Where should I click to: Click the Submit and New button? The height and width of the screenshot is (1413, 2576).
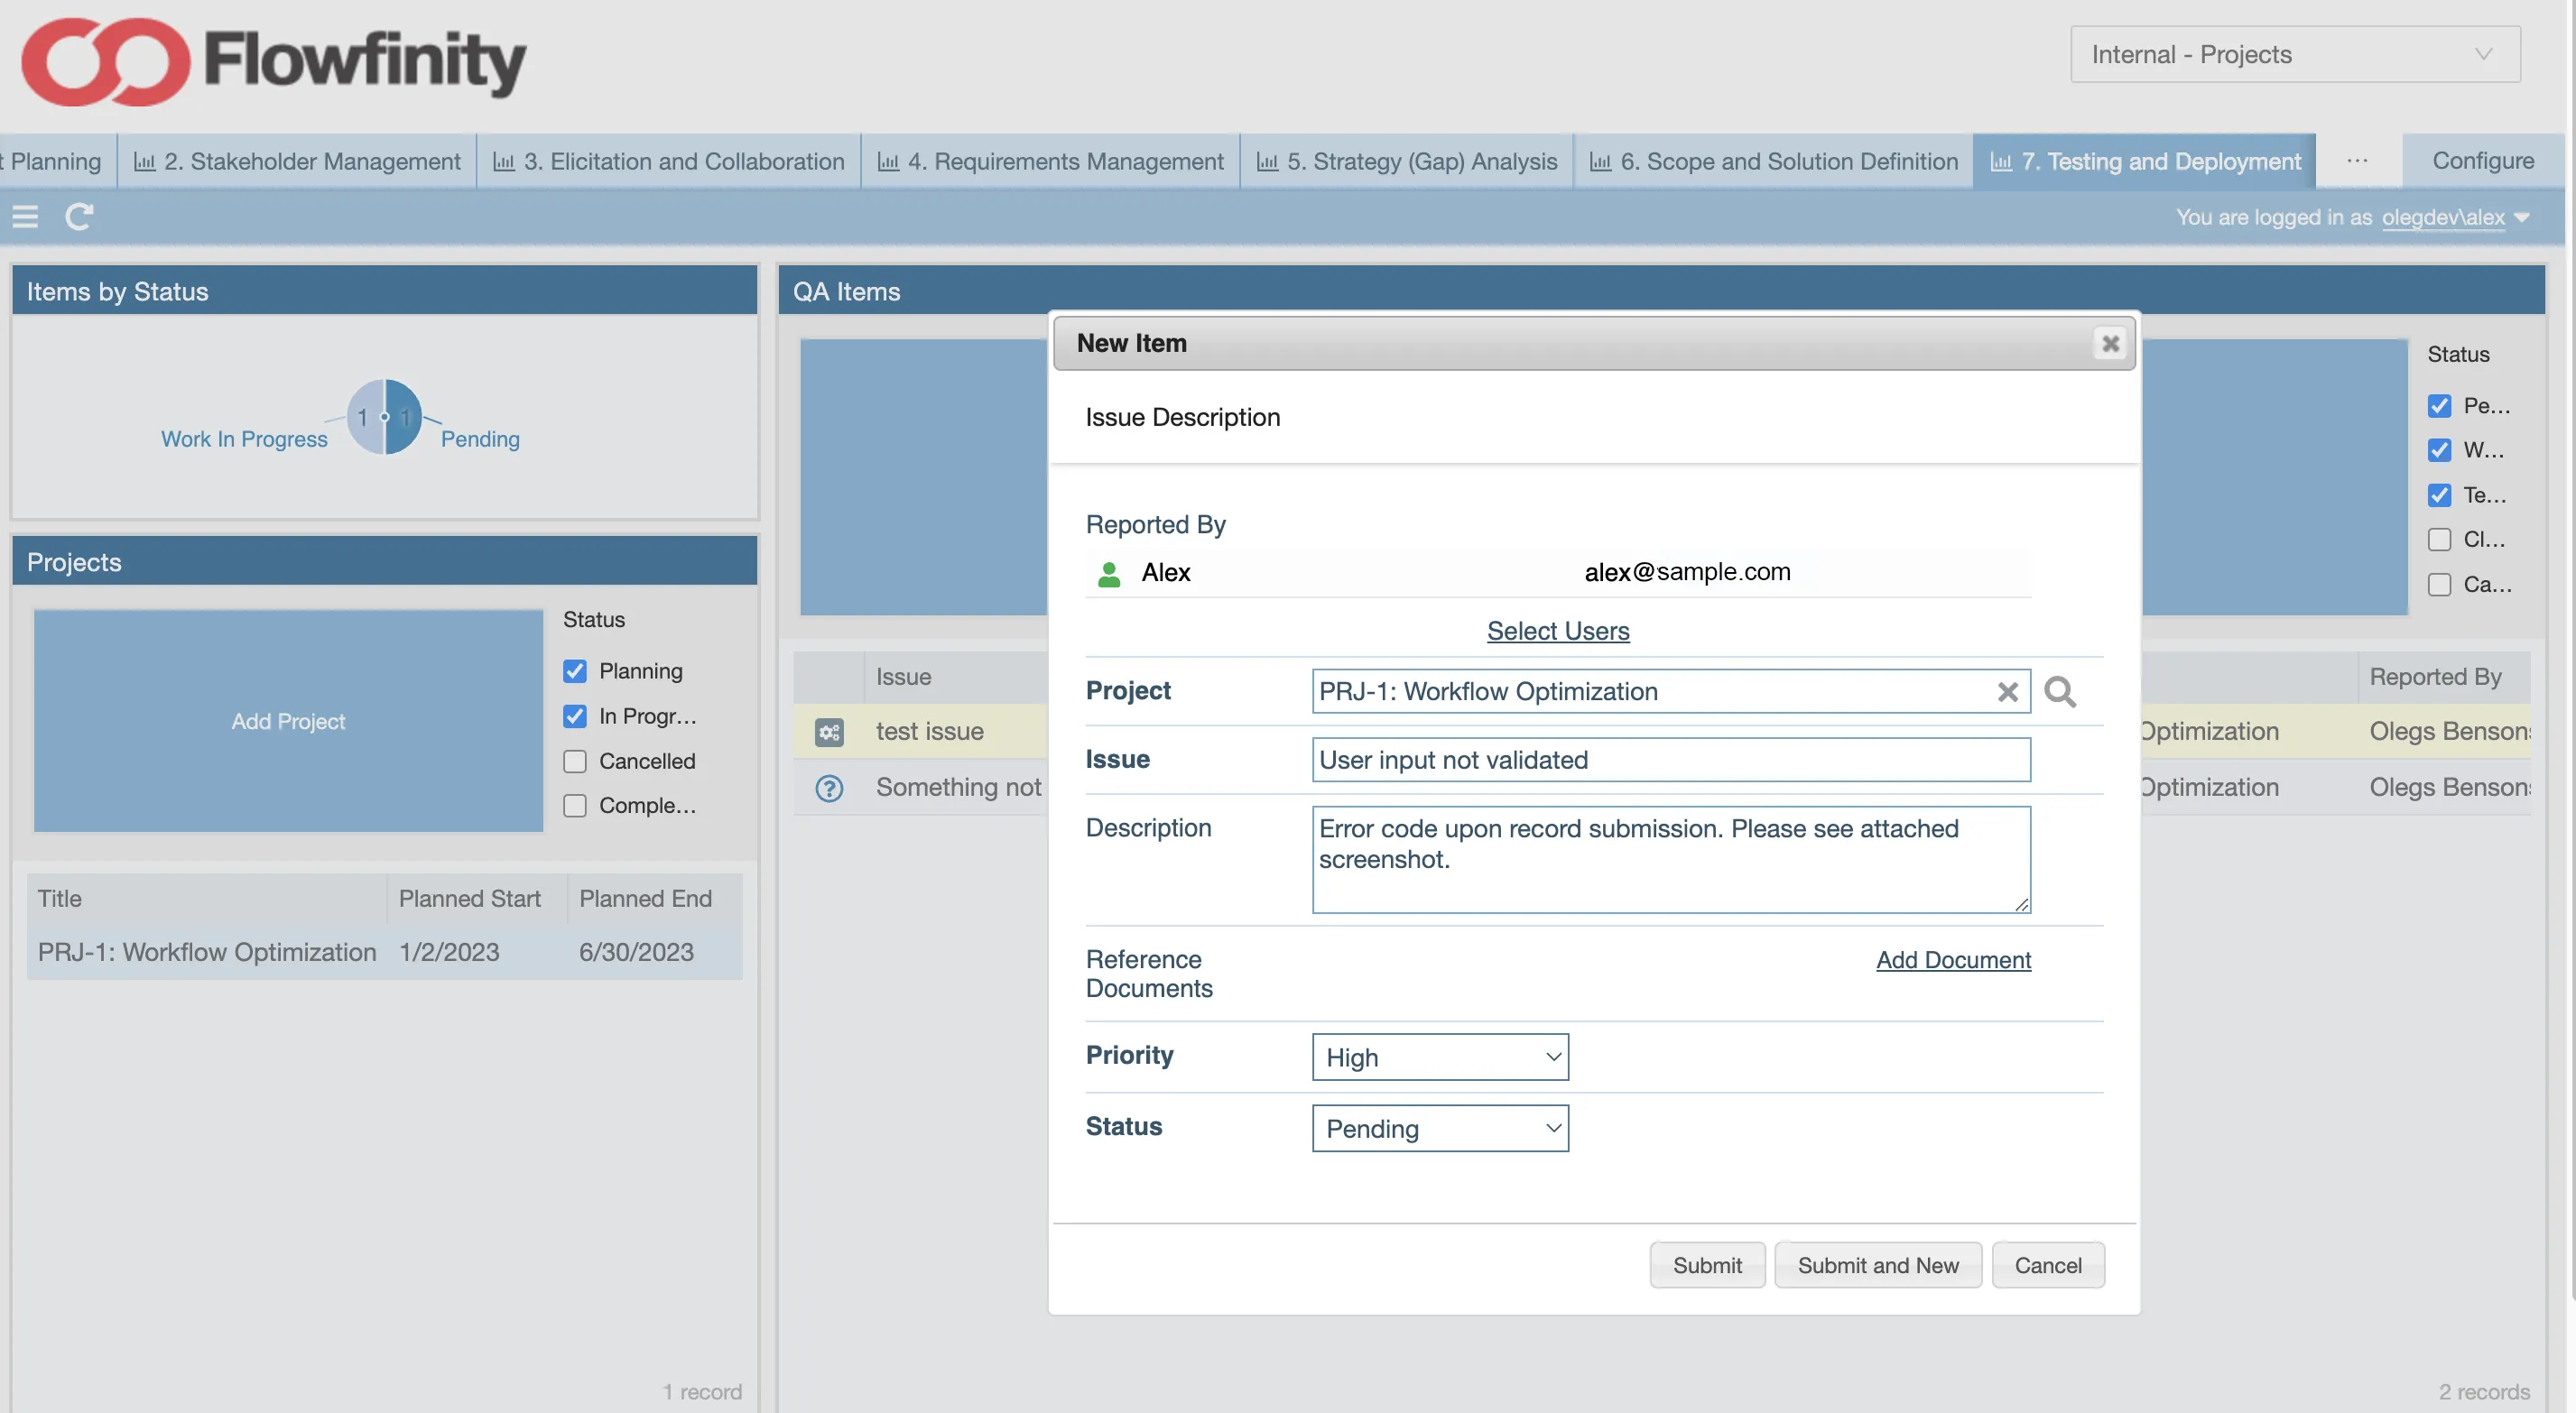click(1877, 1264)
